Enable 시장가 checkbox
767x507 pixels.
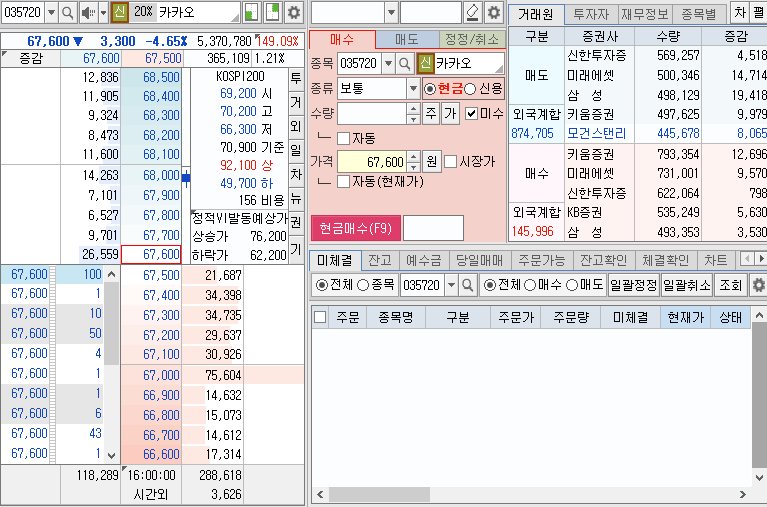click(x=450, y=161)
